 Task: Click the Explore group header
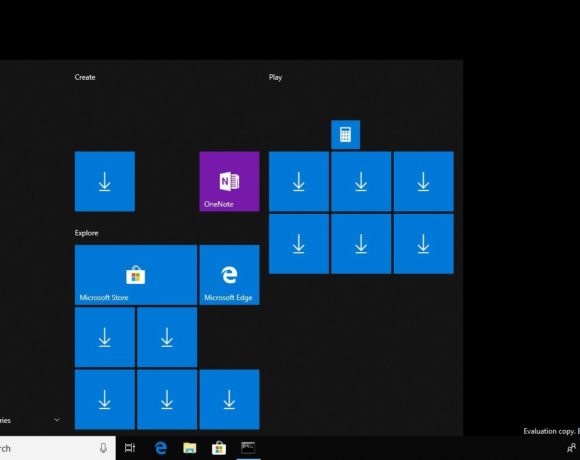coord(87,233)
